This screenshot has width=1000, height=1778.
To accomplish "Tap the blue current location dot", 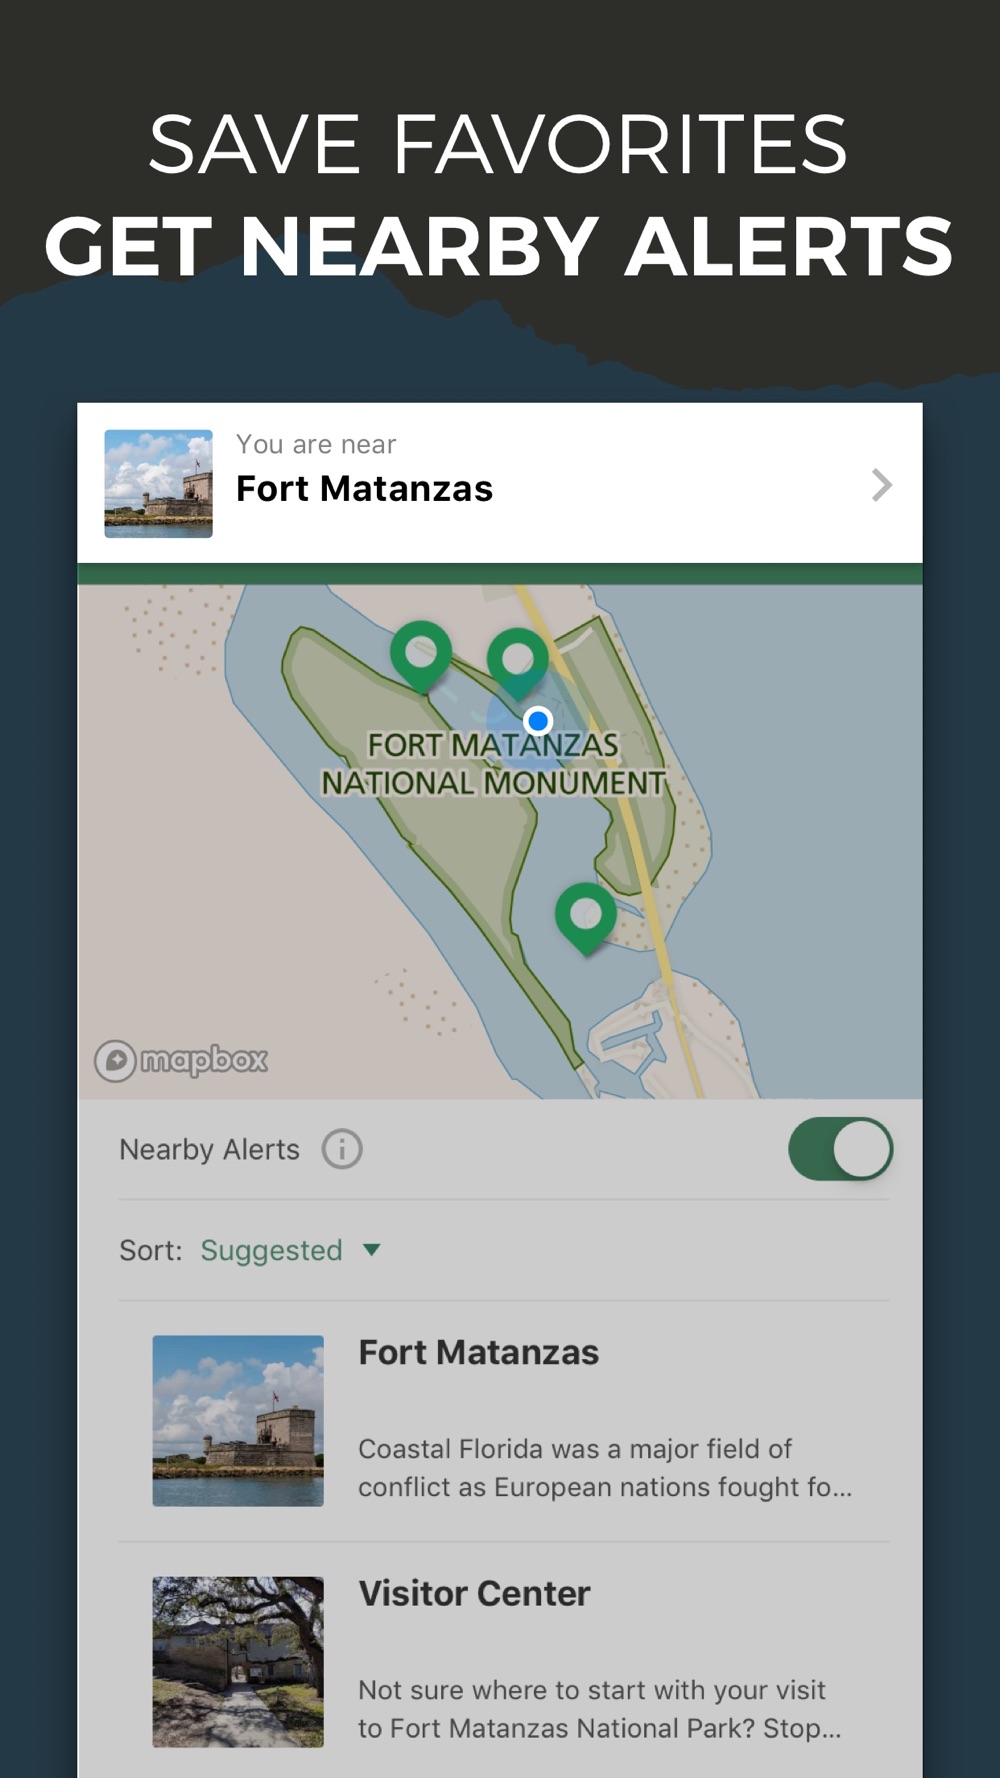I will point(538,720).
